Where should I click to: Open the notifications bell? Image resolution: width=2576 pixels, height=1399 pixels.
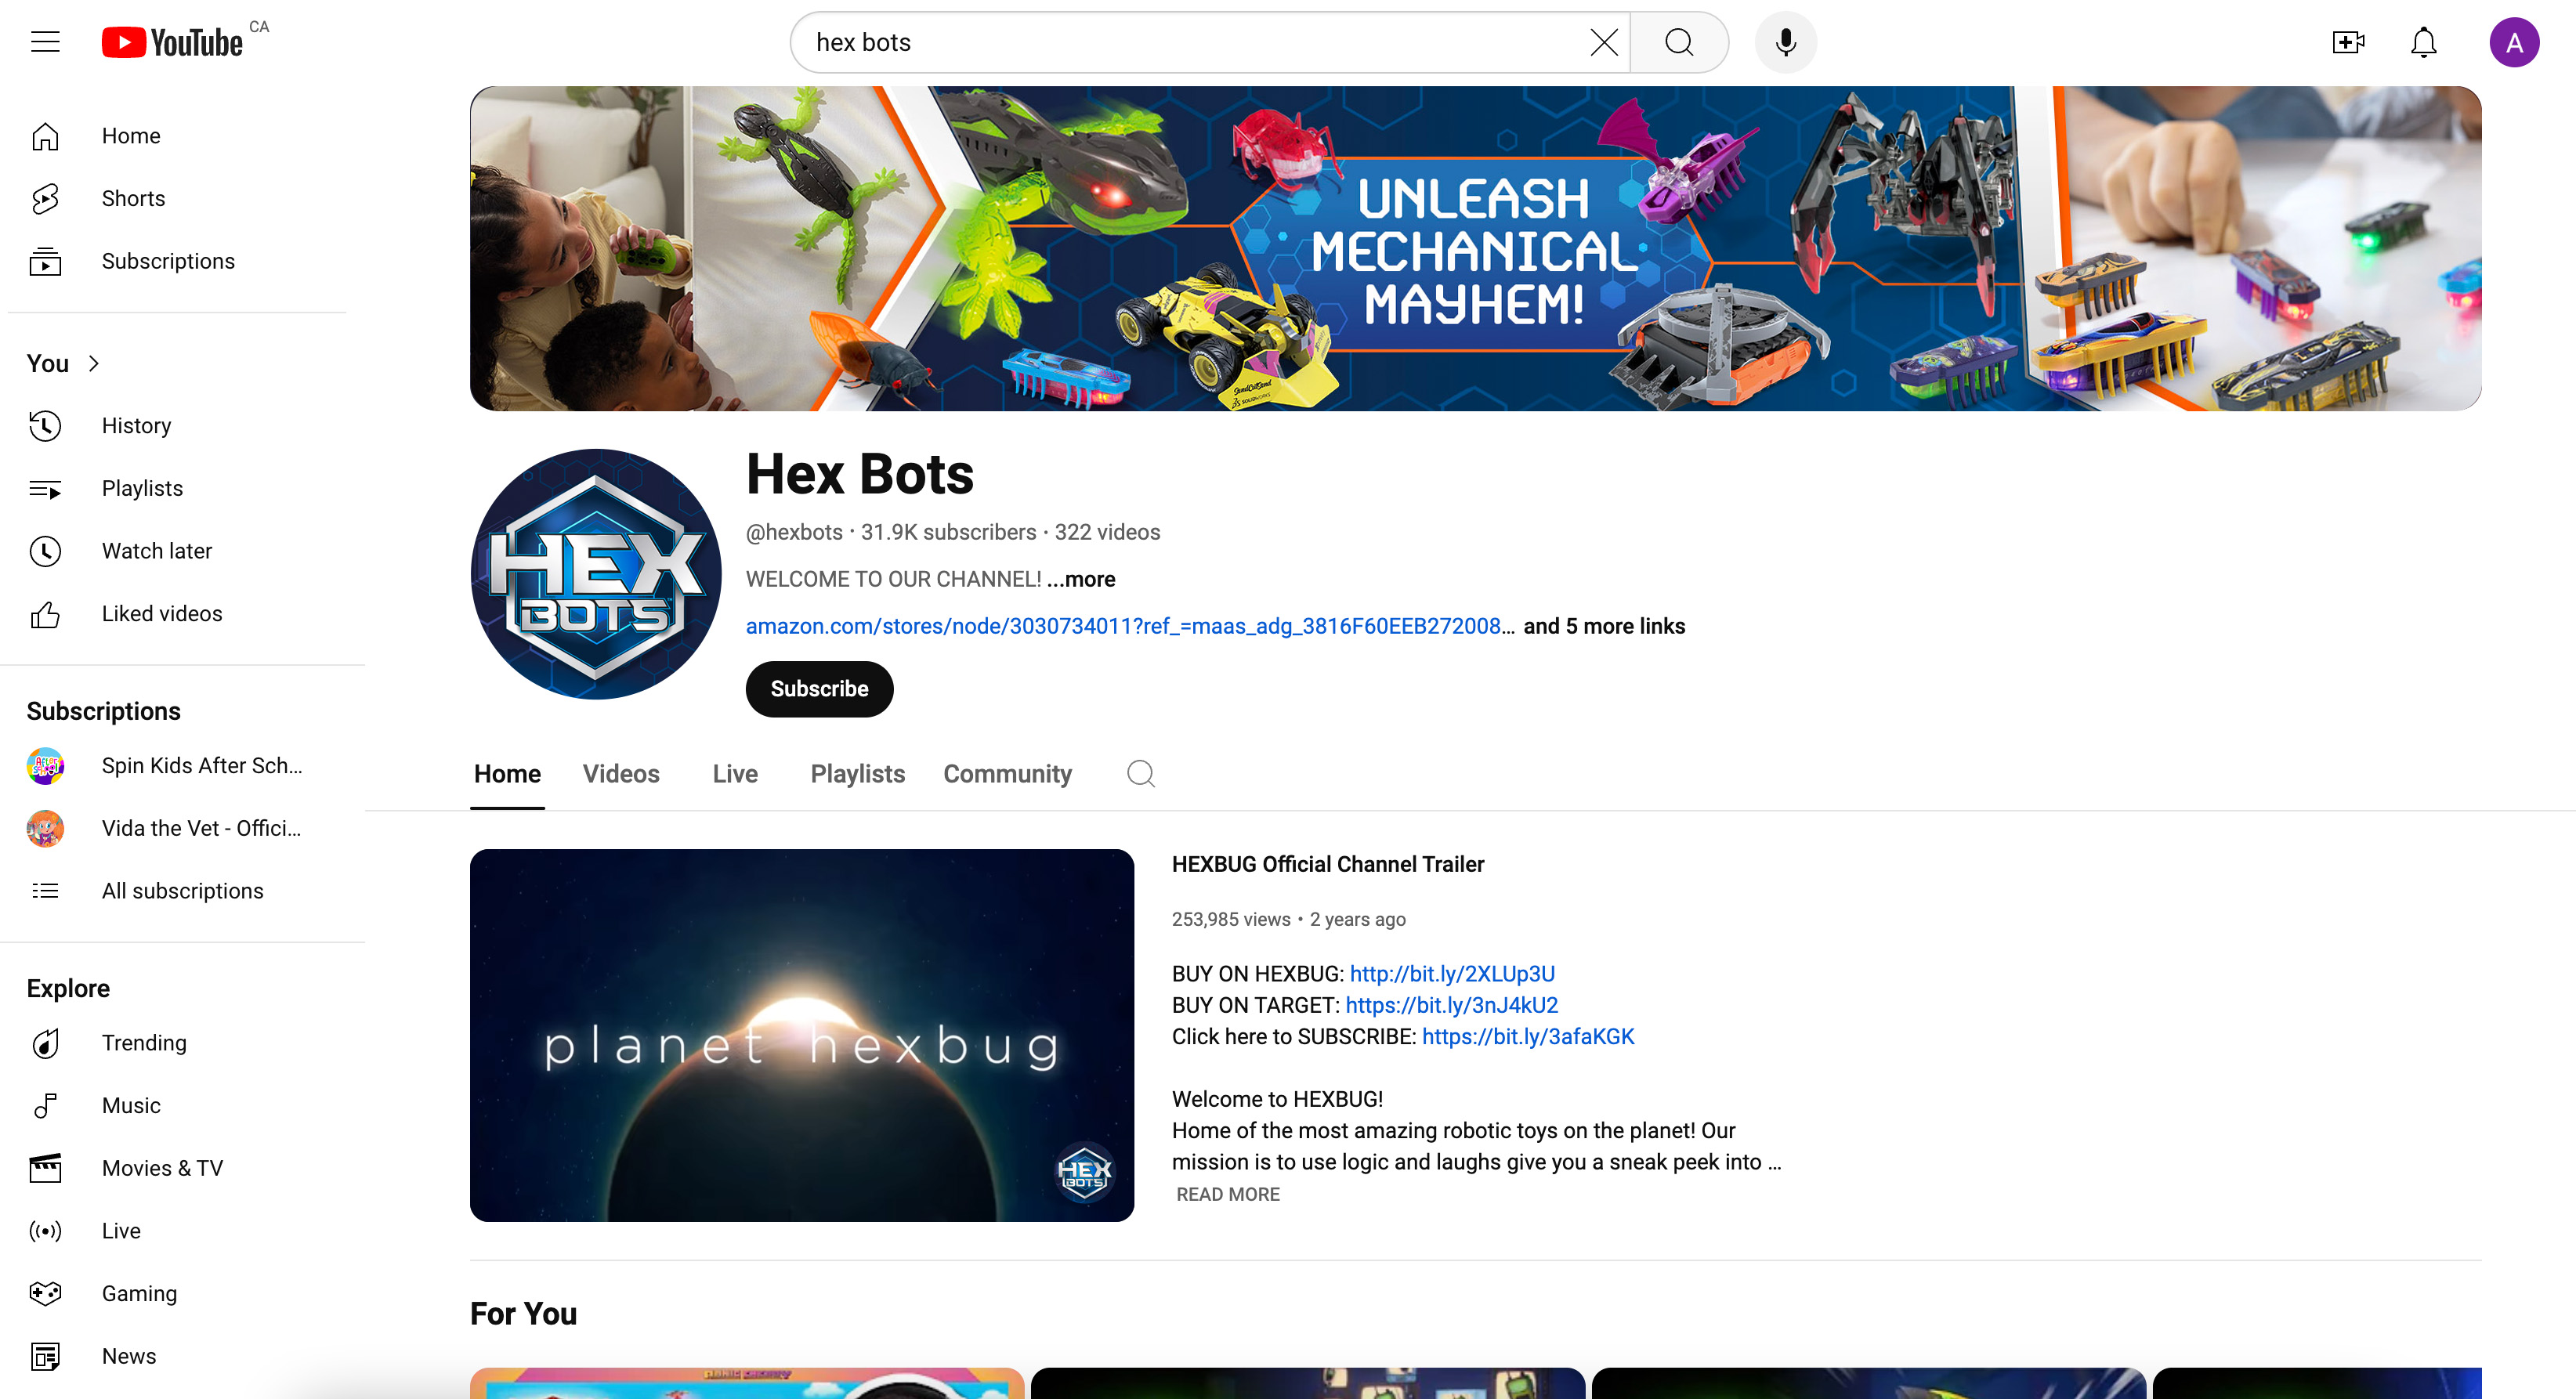point(2423,42)
